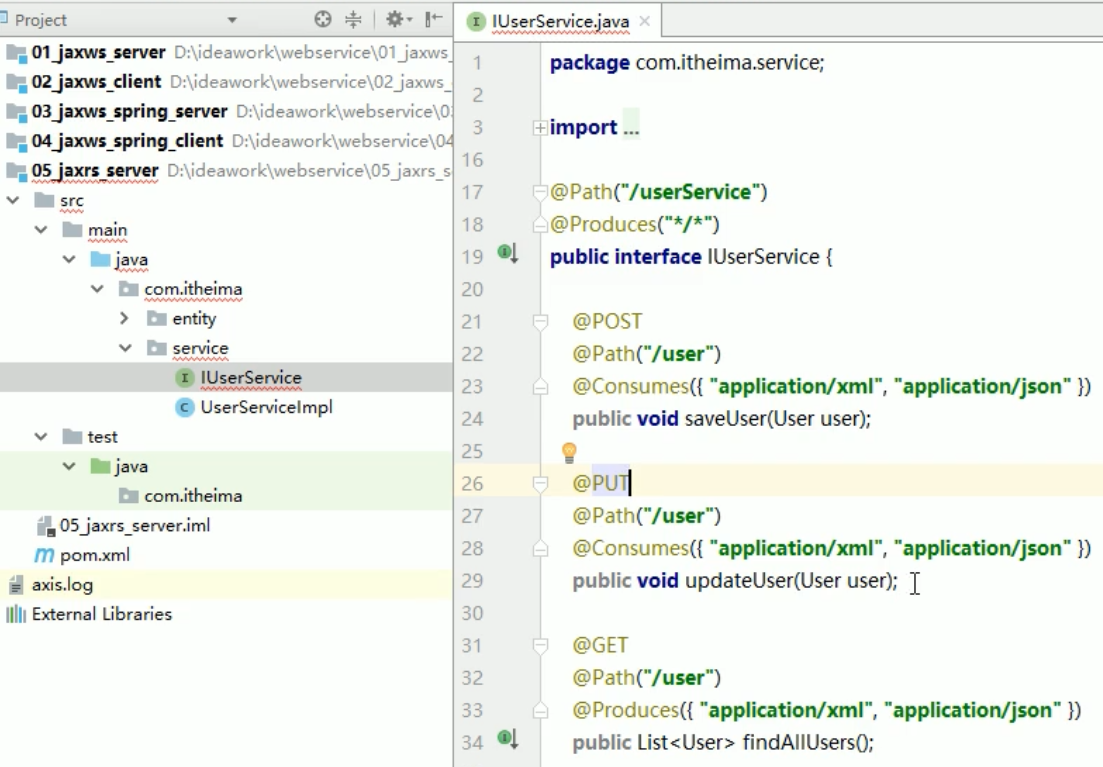Click the axis.log file icon
This screenshot has height=767, width=1103.
[15, 585]
